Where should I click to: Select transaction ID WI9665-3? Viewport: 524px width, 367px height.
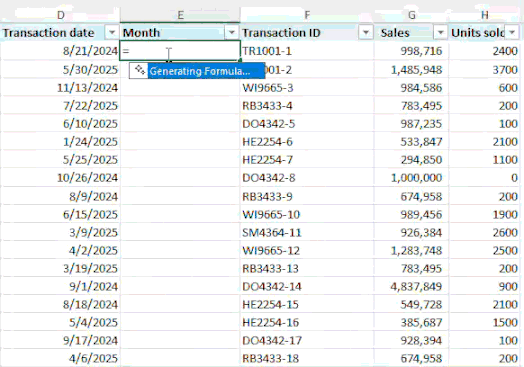(307, 88)
